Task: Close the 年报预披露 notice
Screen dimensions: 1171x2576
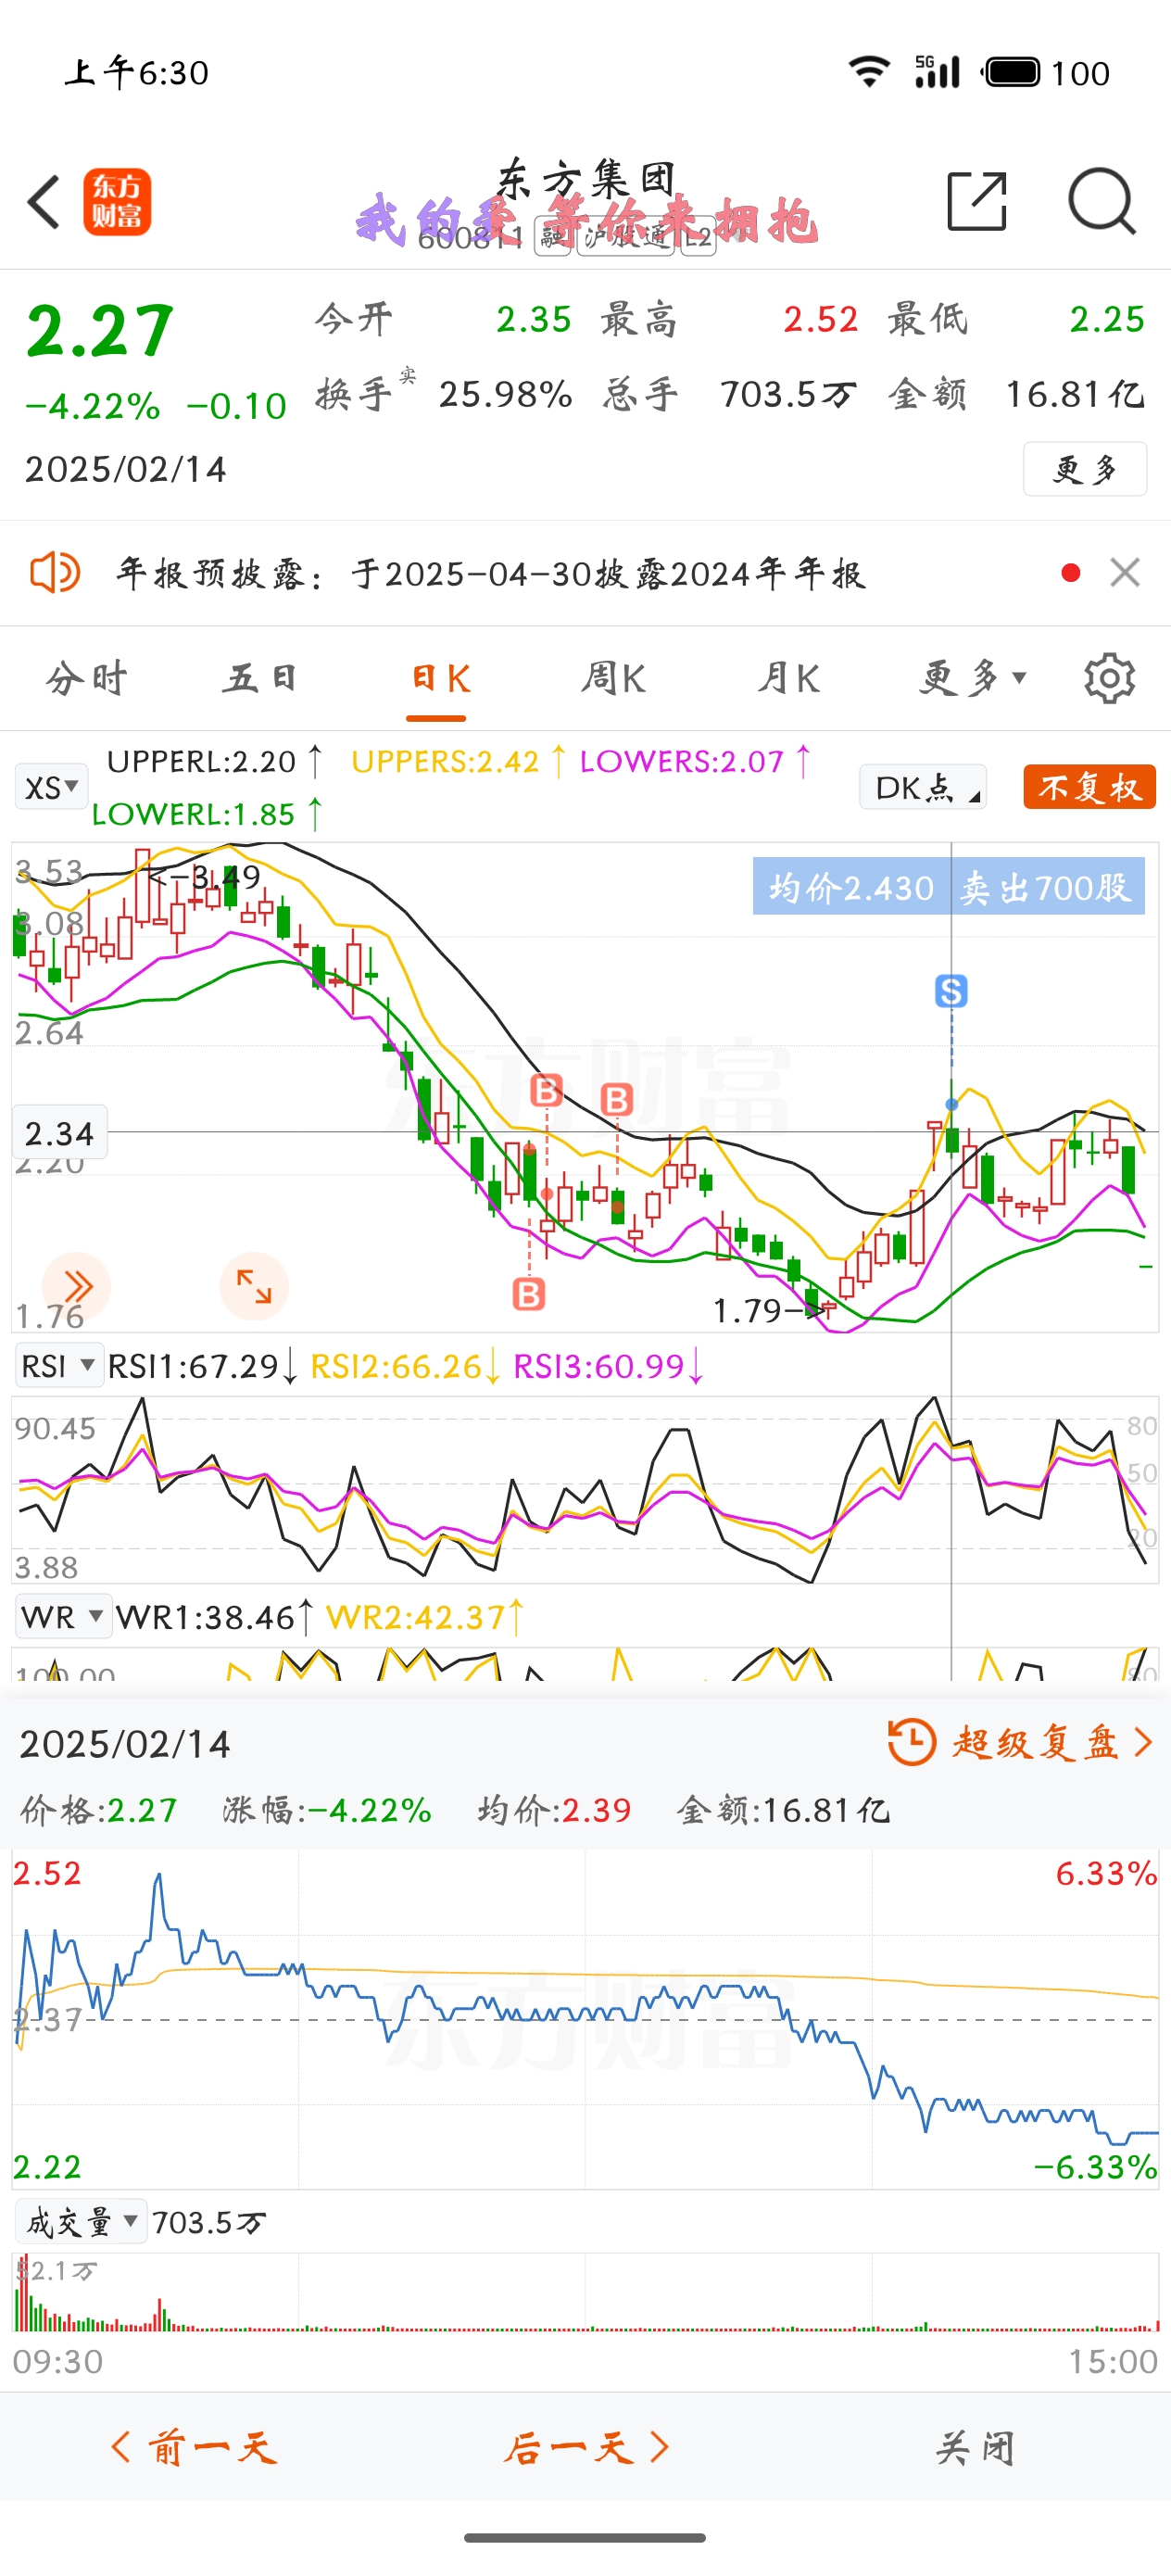Action: [x=1125, y=573]
